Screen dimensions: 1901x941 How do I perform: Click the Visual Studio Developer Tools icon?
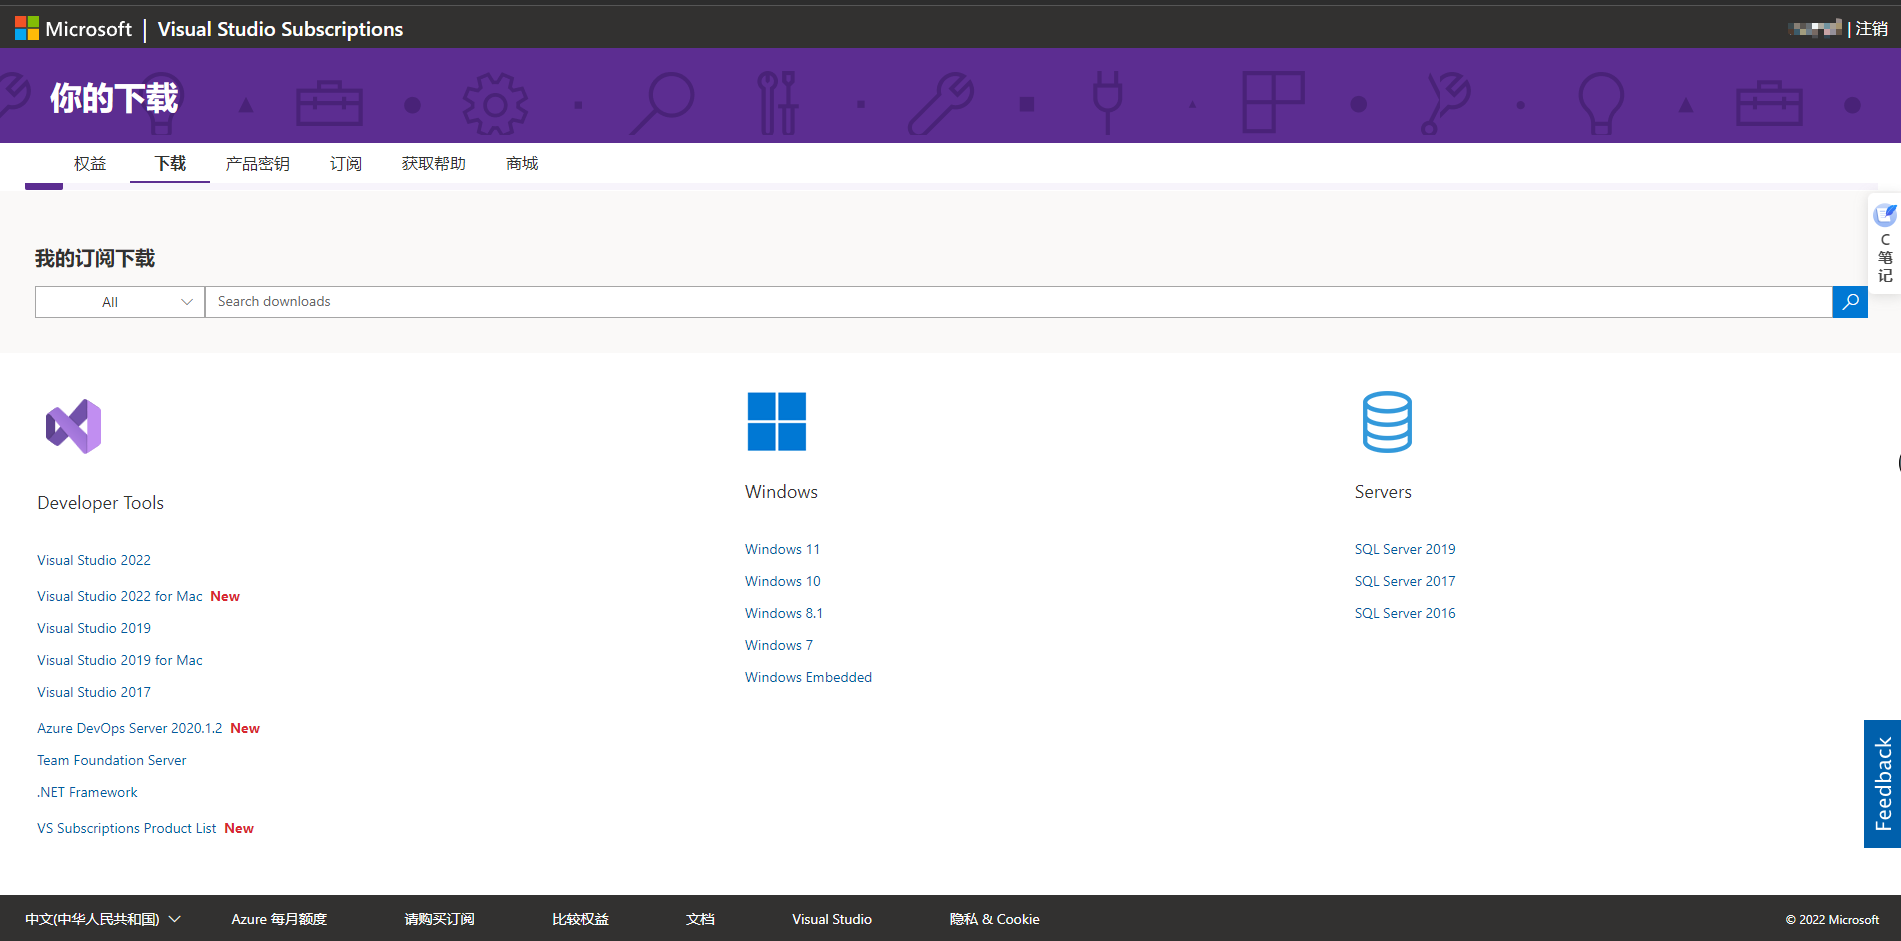point(73,426)
